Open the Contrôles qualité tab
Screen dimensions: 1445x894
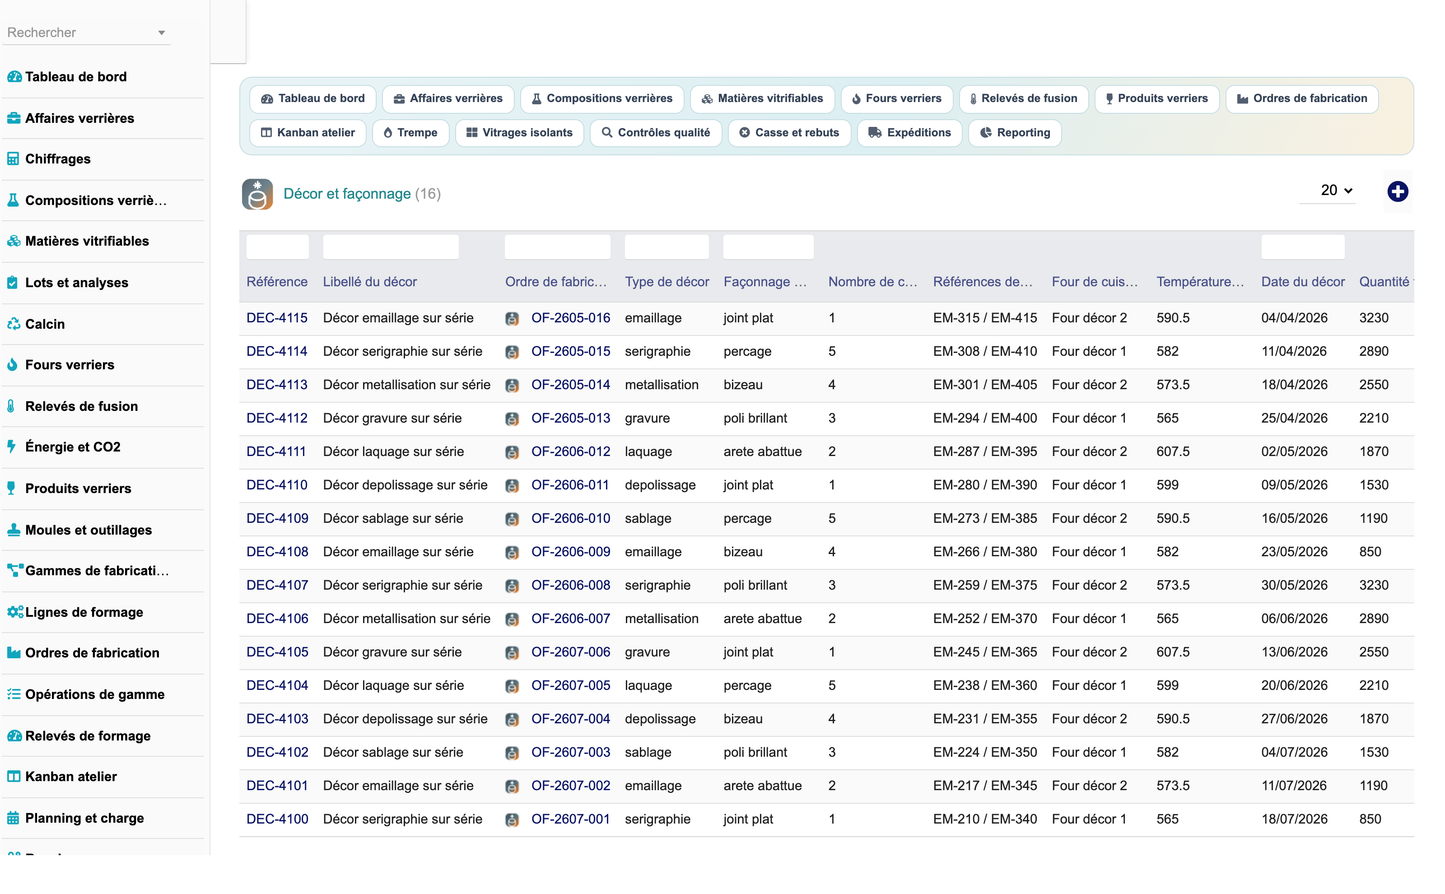(x=656, y=133)
